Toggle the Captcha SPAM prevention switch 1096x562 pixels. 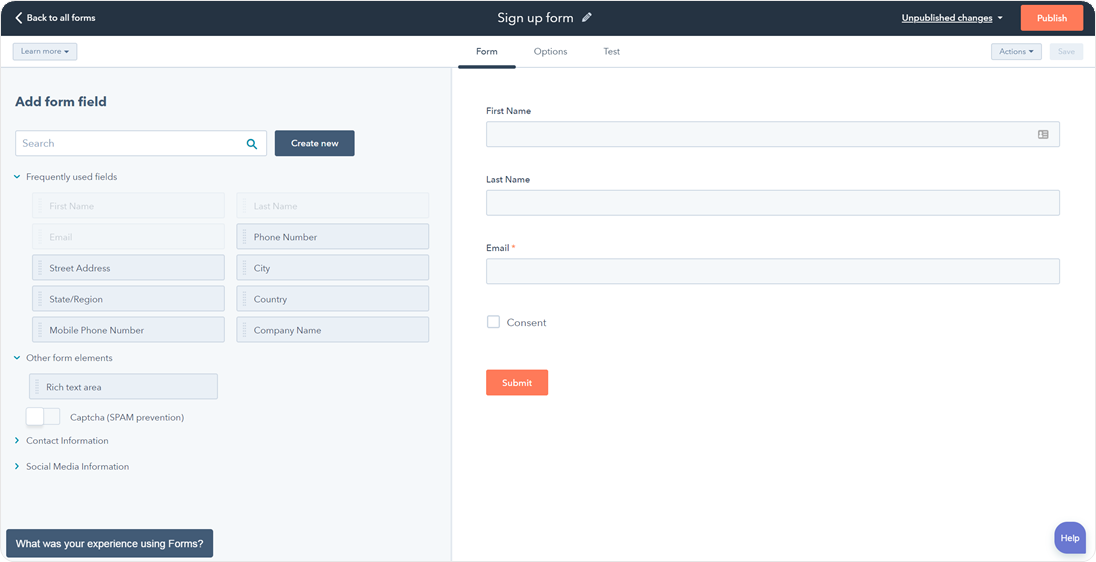coord(43,417)
